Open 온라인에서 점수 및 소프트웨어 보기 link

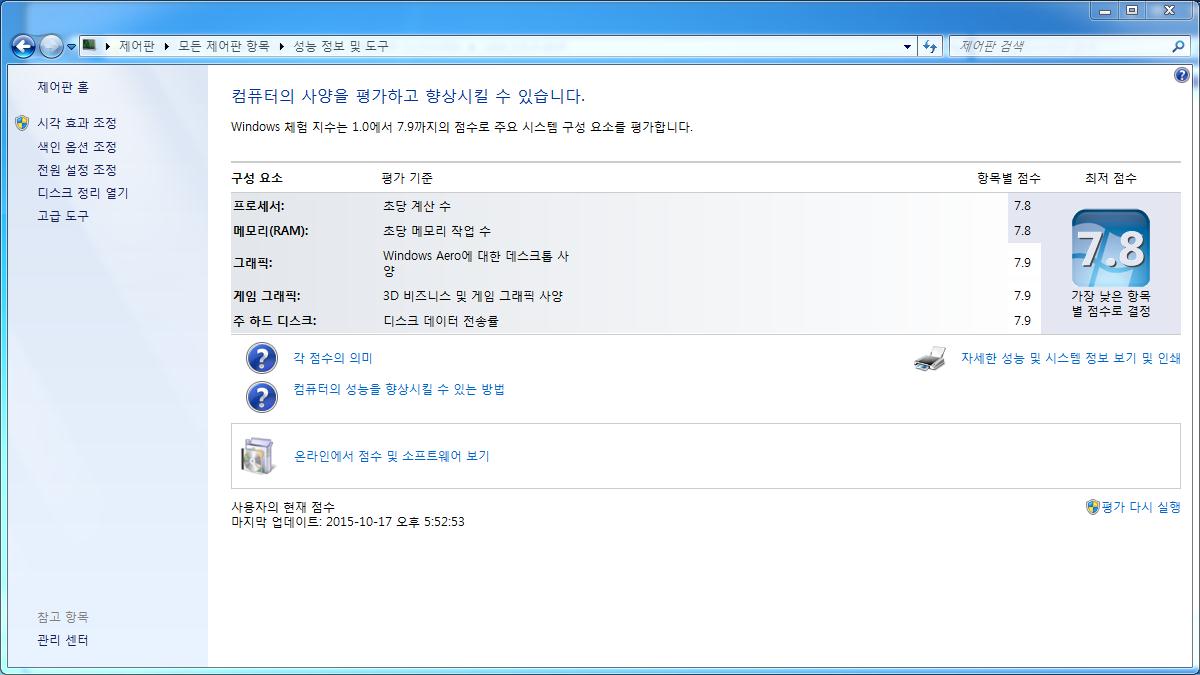click(392, 456)
